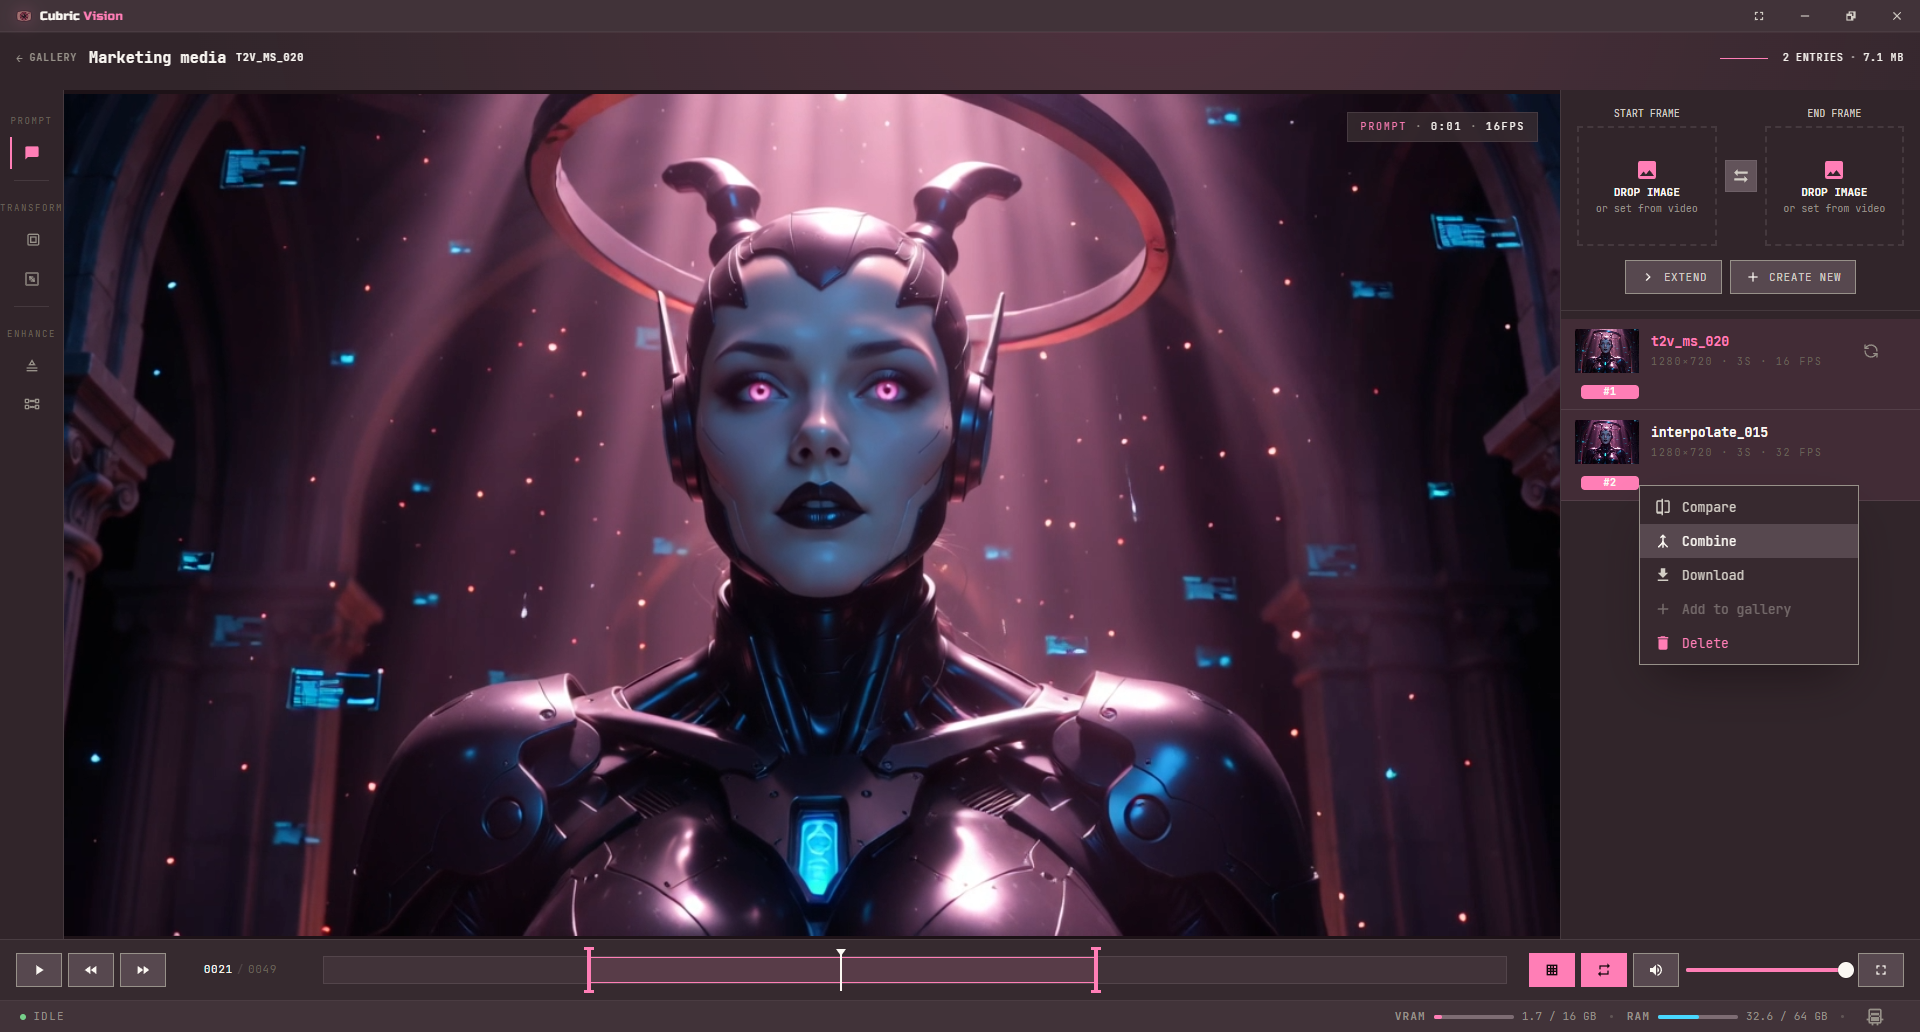This screenshot has width=1920, height=1032.
Task: Choose Download from the context menu
Action: [x=1749, y=575]
